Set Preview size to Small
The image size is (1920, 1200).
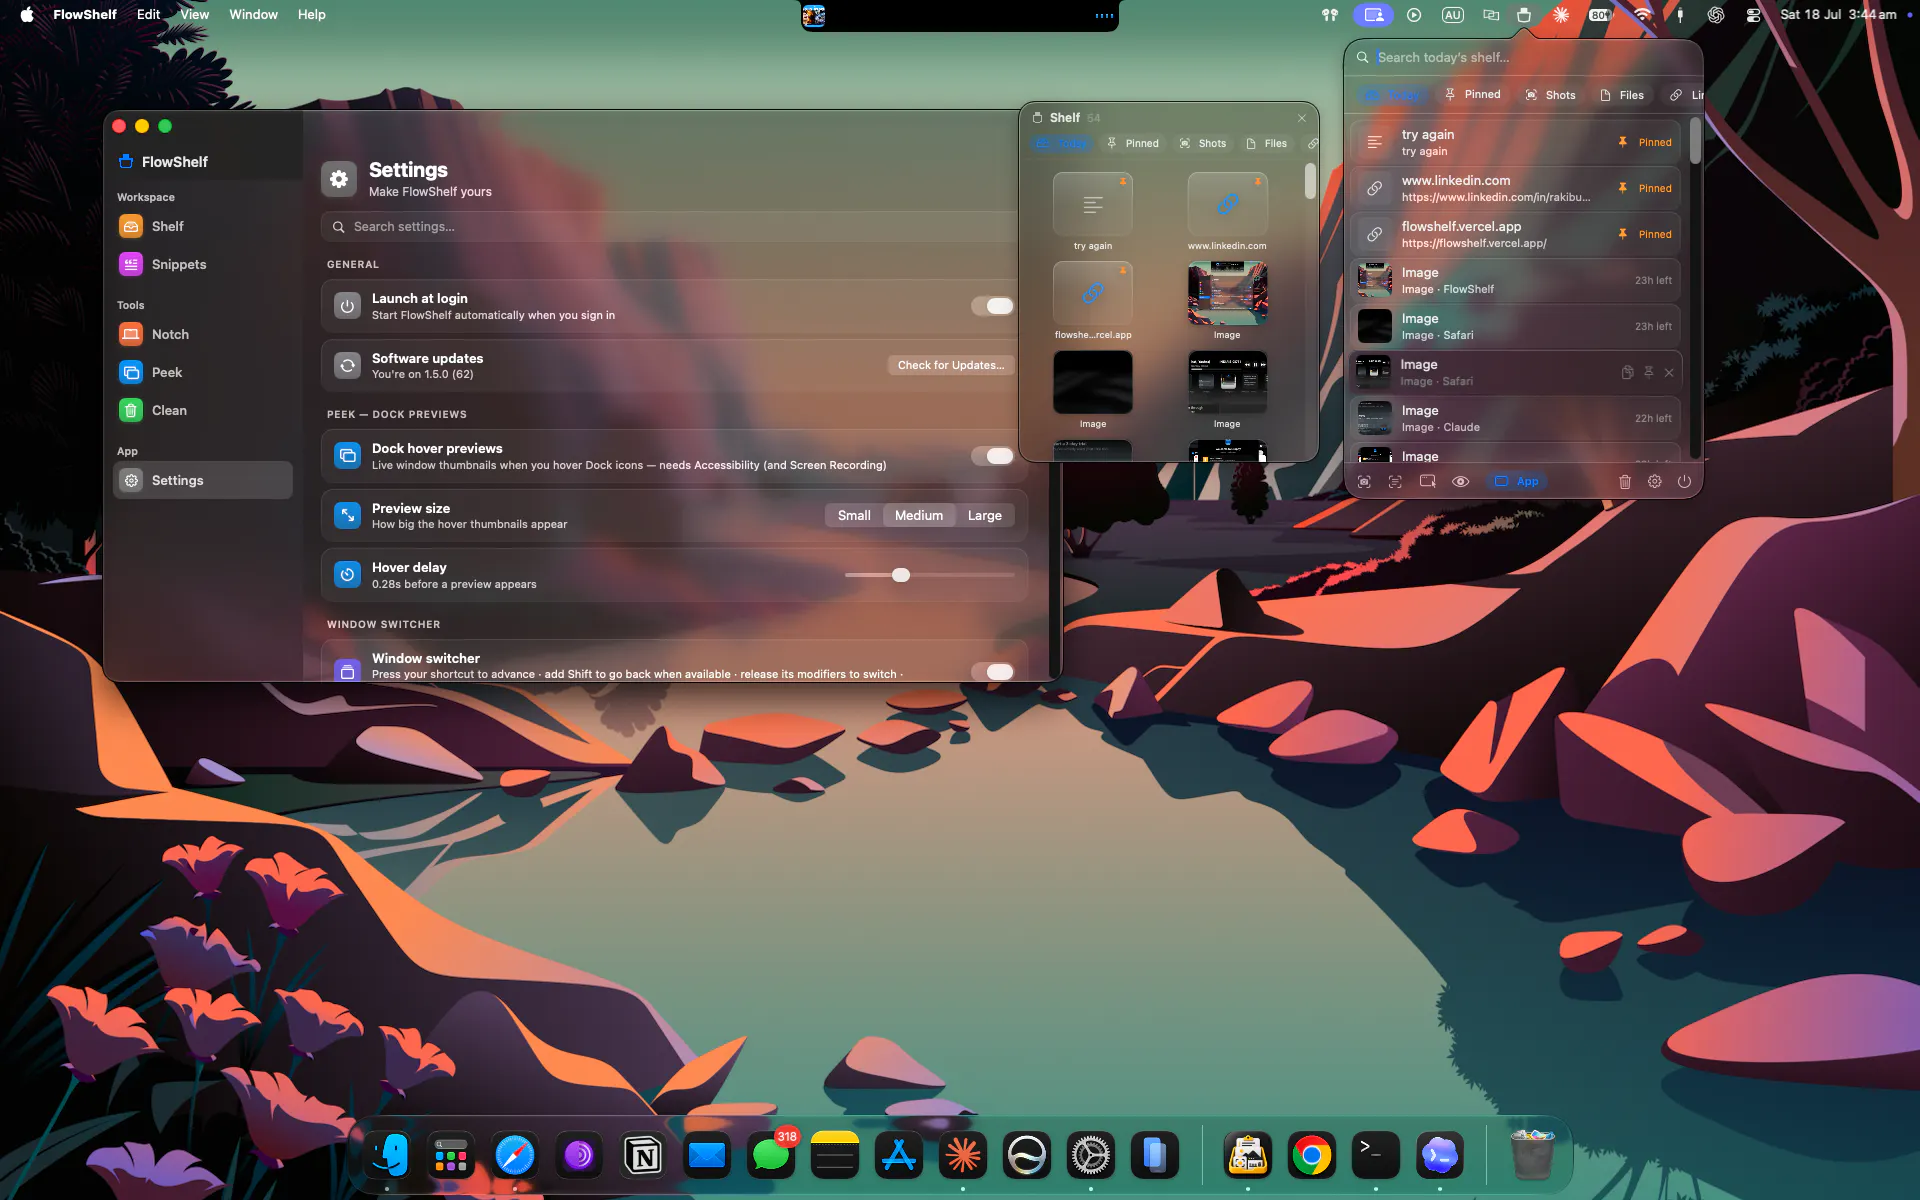854,516
